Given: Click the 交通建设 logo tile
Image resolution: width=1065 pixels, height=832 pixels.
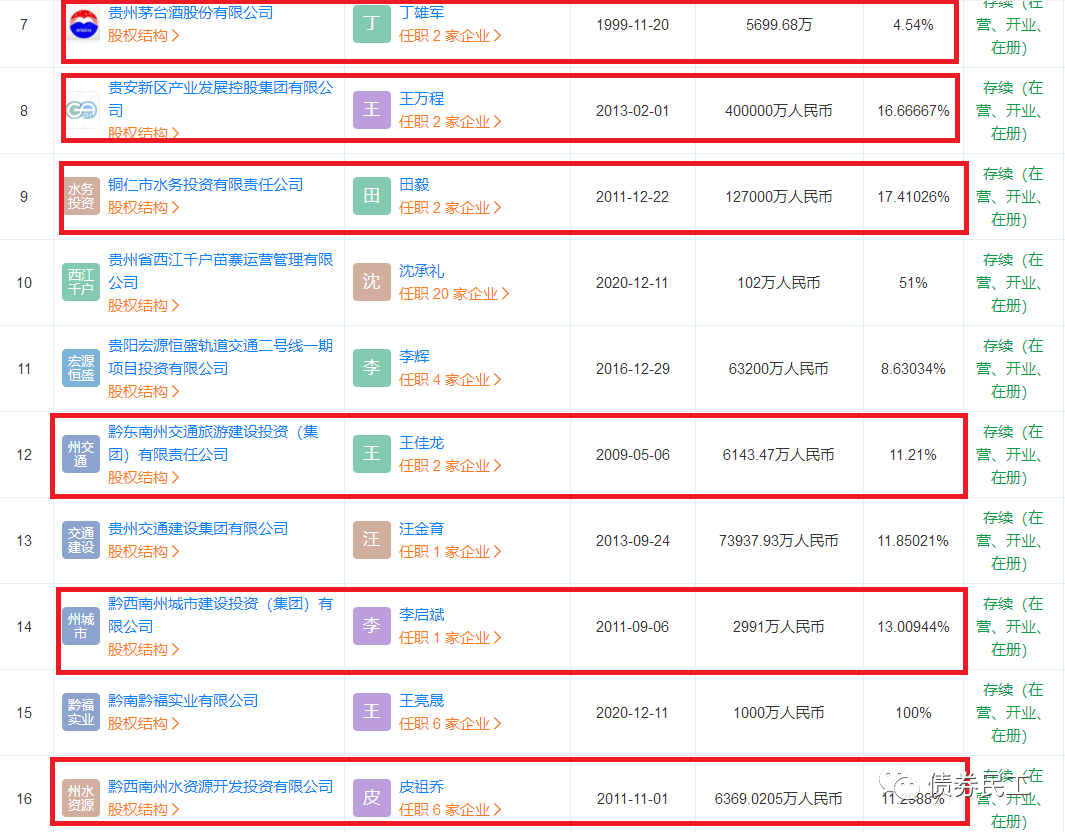Looking at the screenshot, I should pyautogui.click(x=81, y=540).
